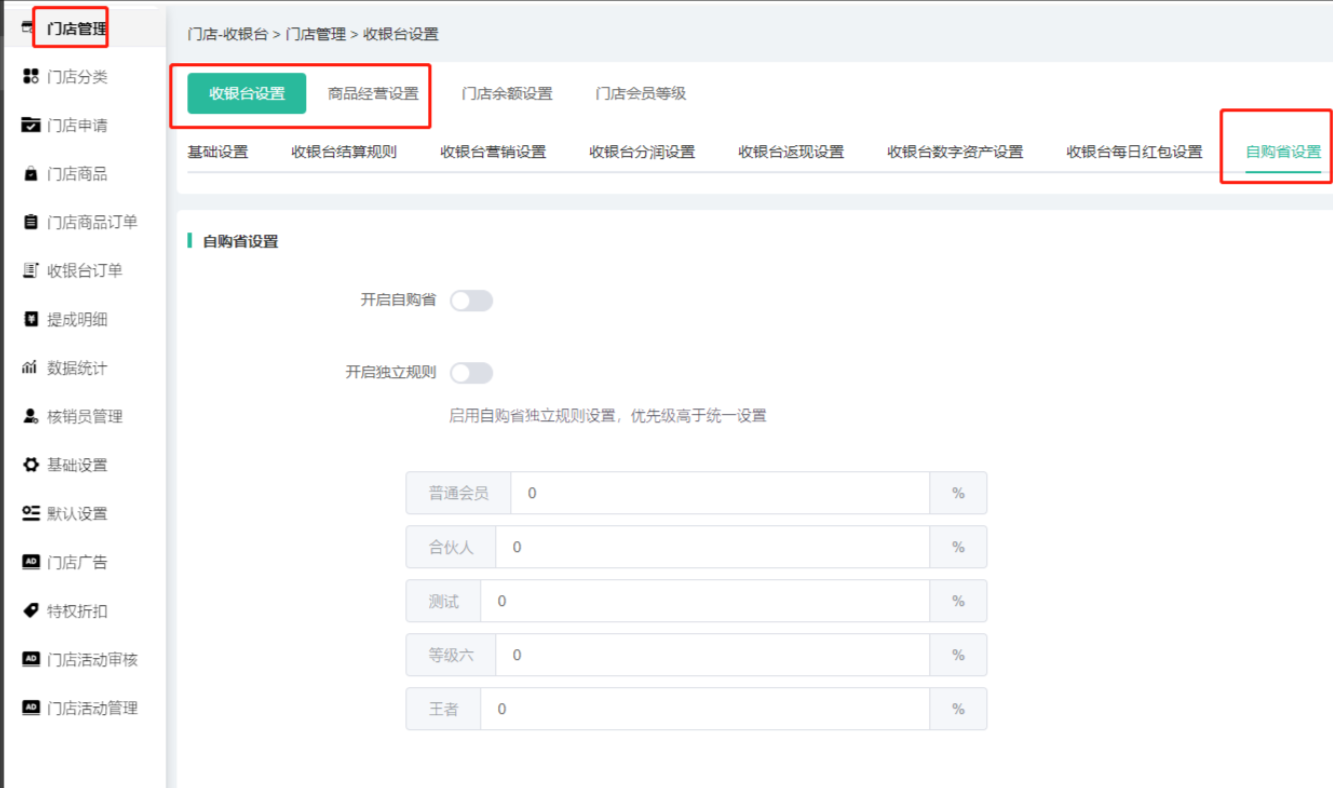1333x788 pixels.
Task: Click the 数据统计 chart icon
Action: coord(30,368)
